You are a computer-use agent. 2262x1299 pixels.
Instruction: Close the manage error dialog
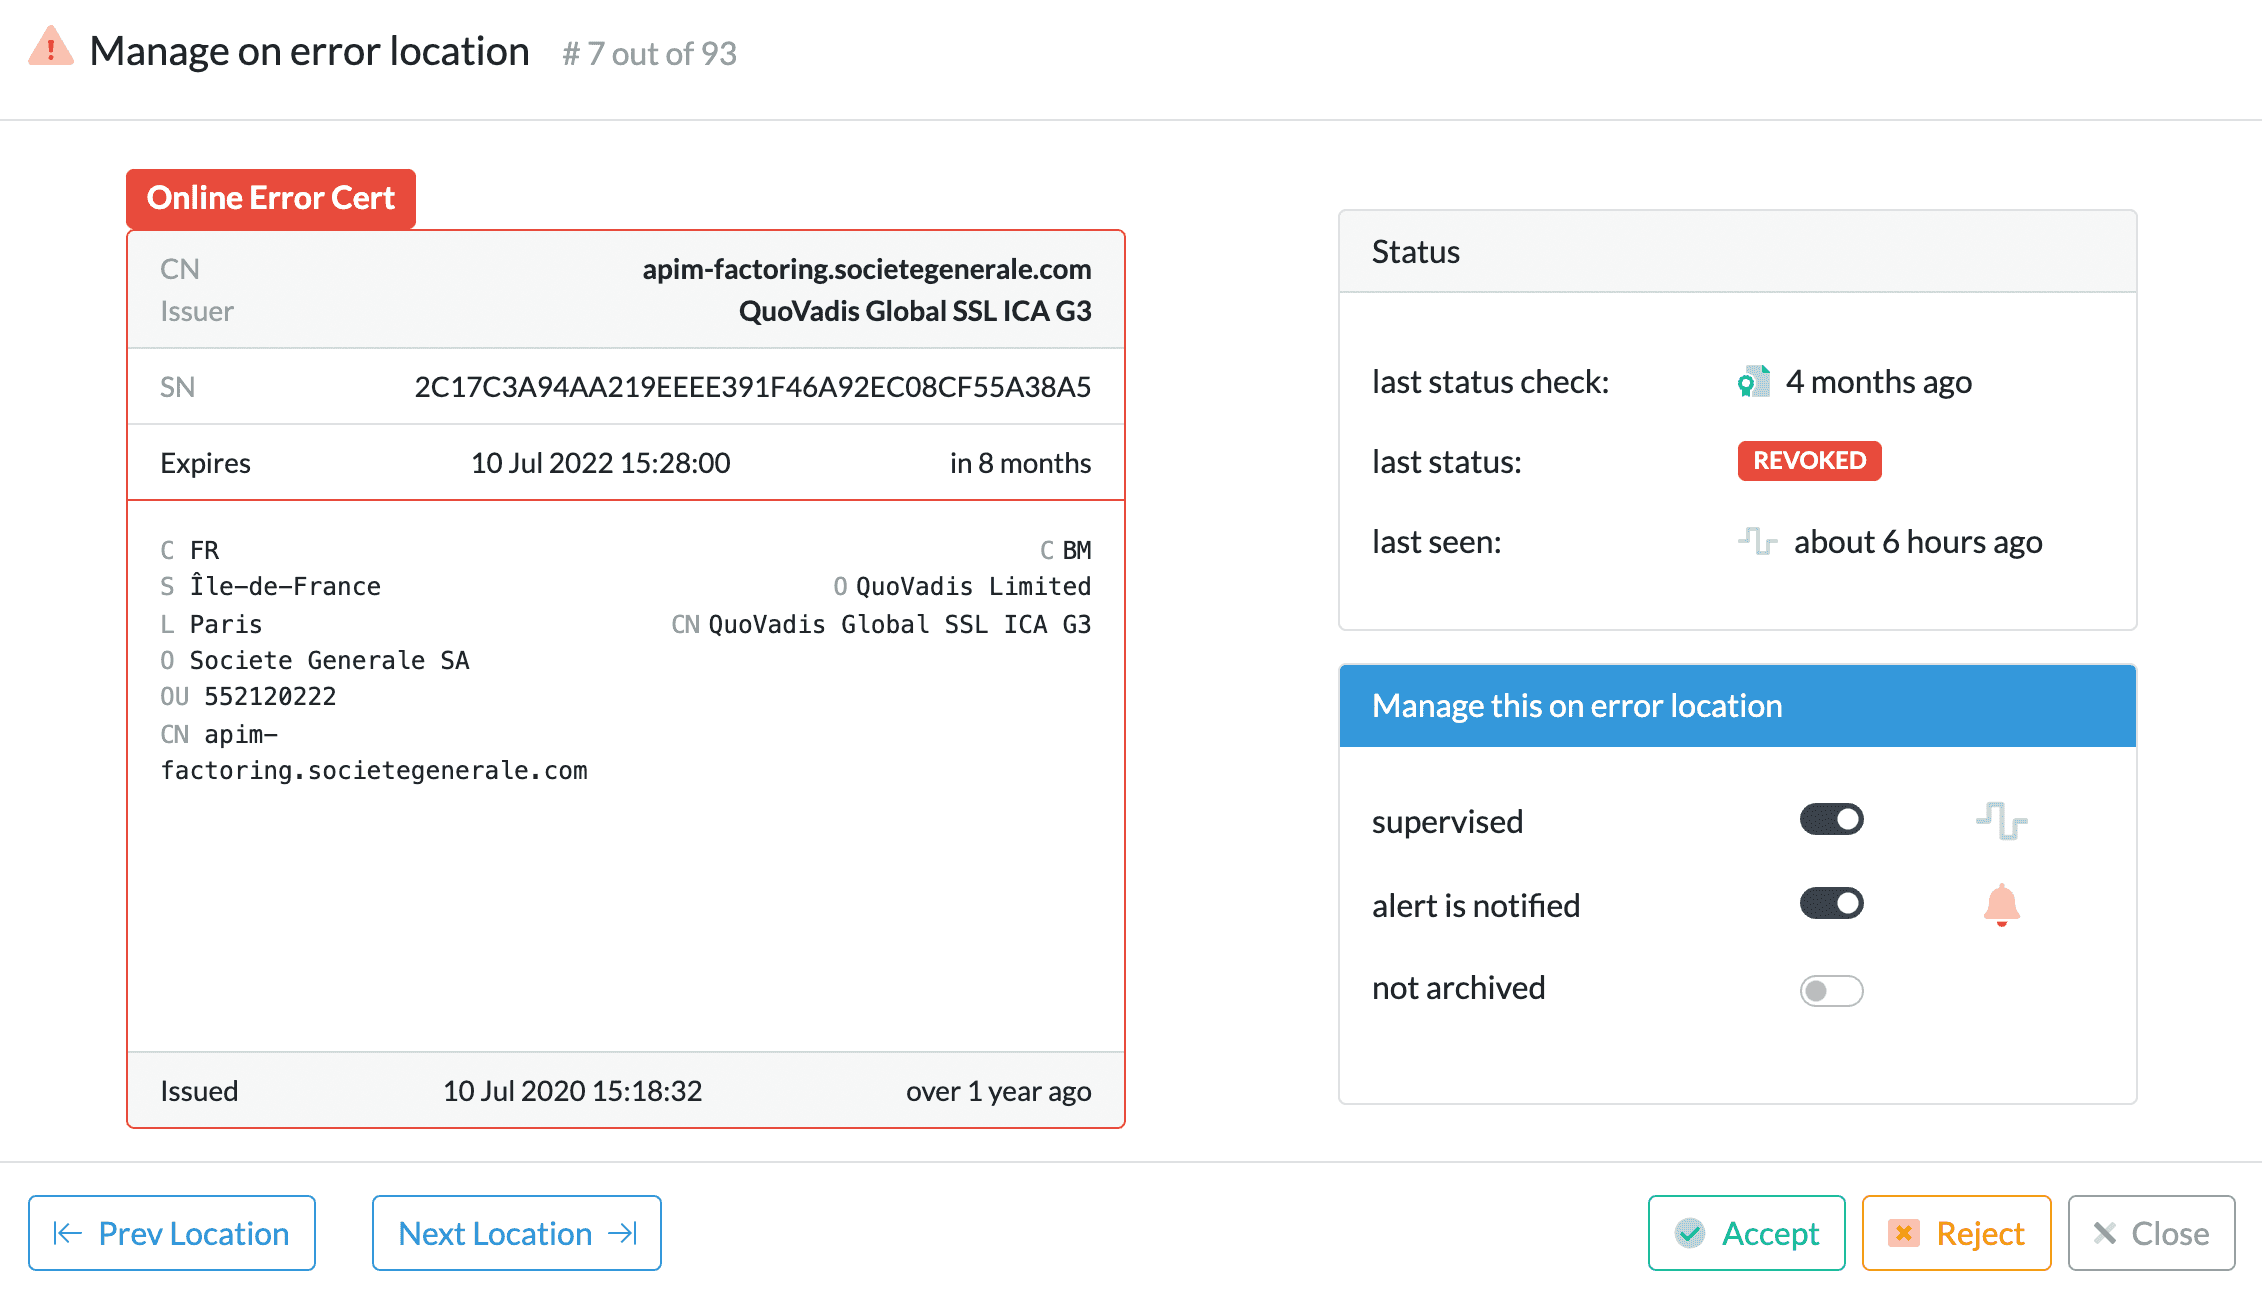(2151, 1233)
